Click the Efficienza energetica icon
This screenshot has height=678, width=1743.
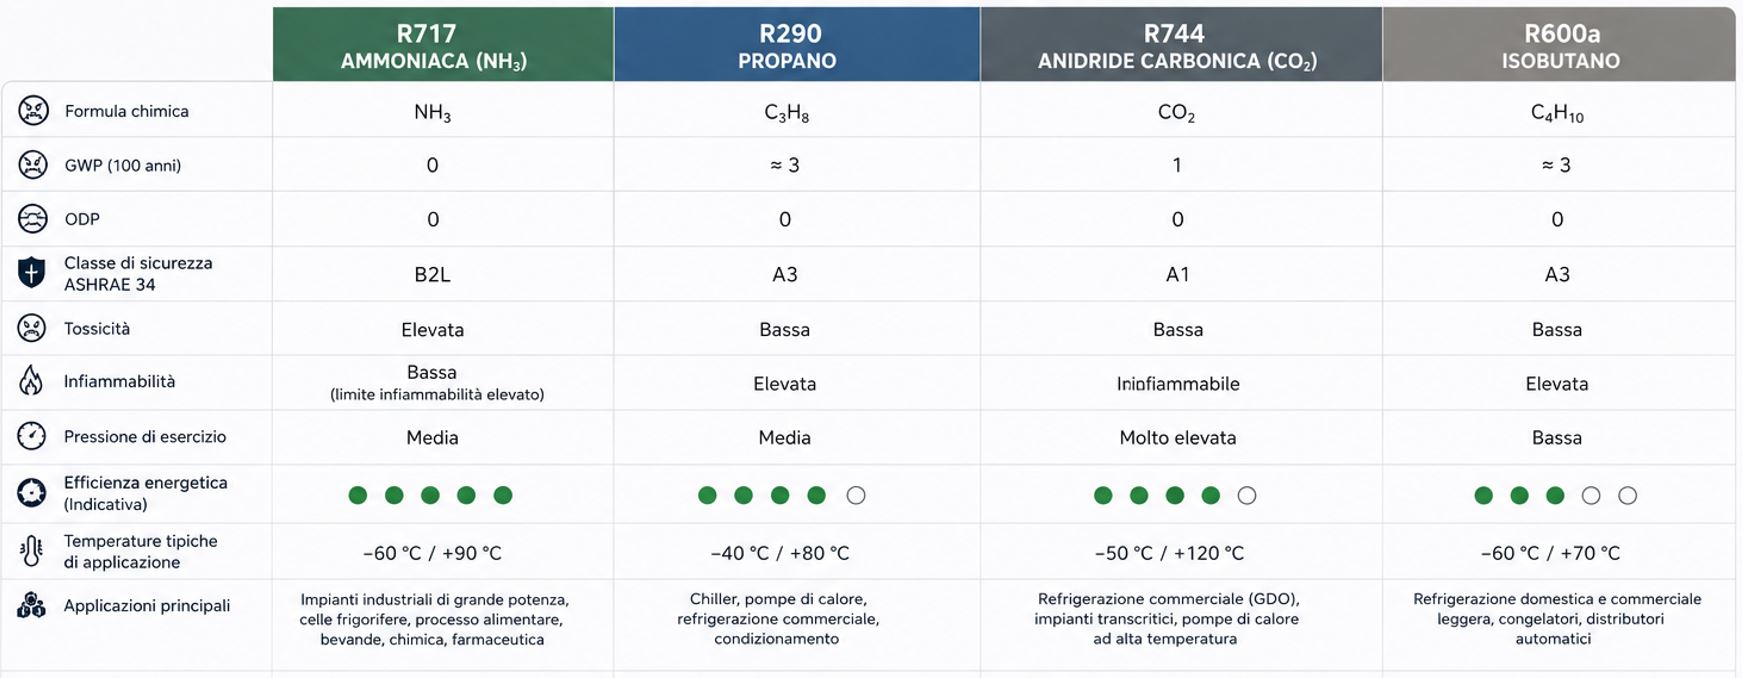point(32,492)
